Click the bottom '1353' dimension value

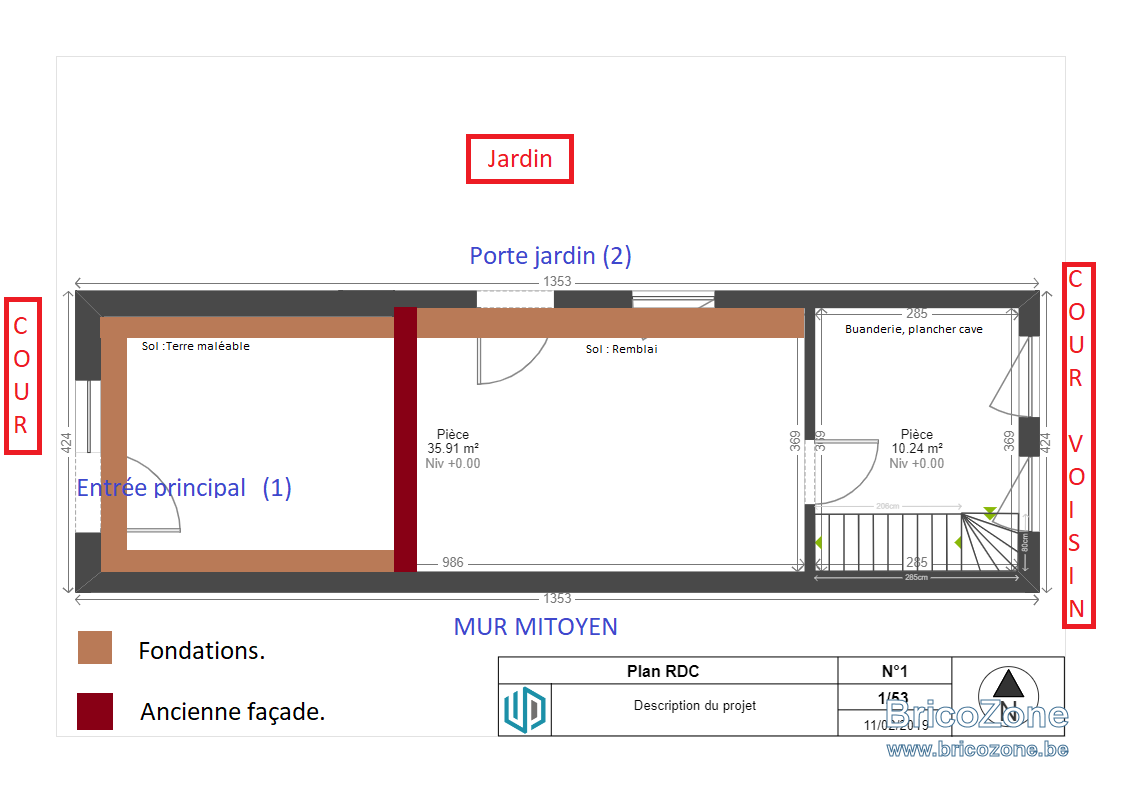tap(557, 598)
